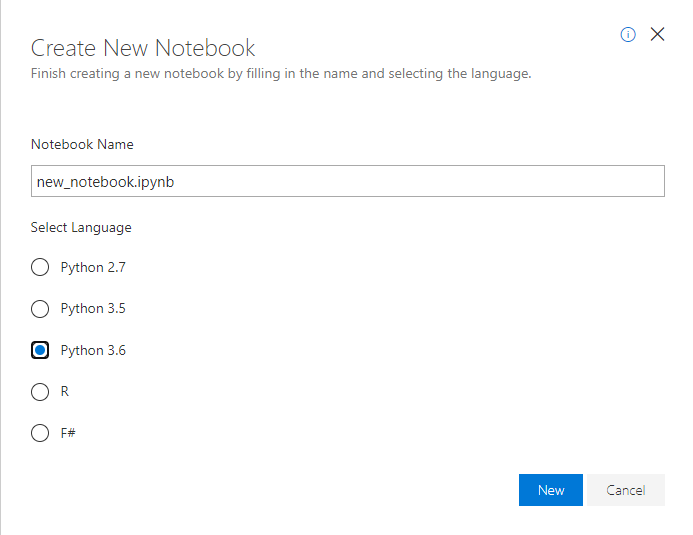Close the Create New Notebook dialog

[x=657, y=34]
